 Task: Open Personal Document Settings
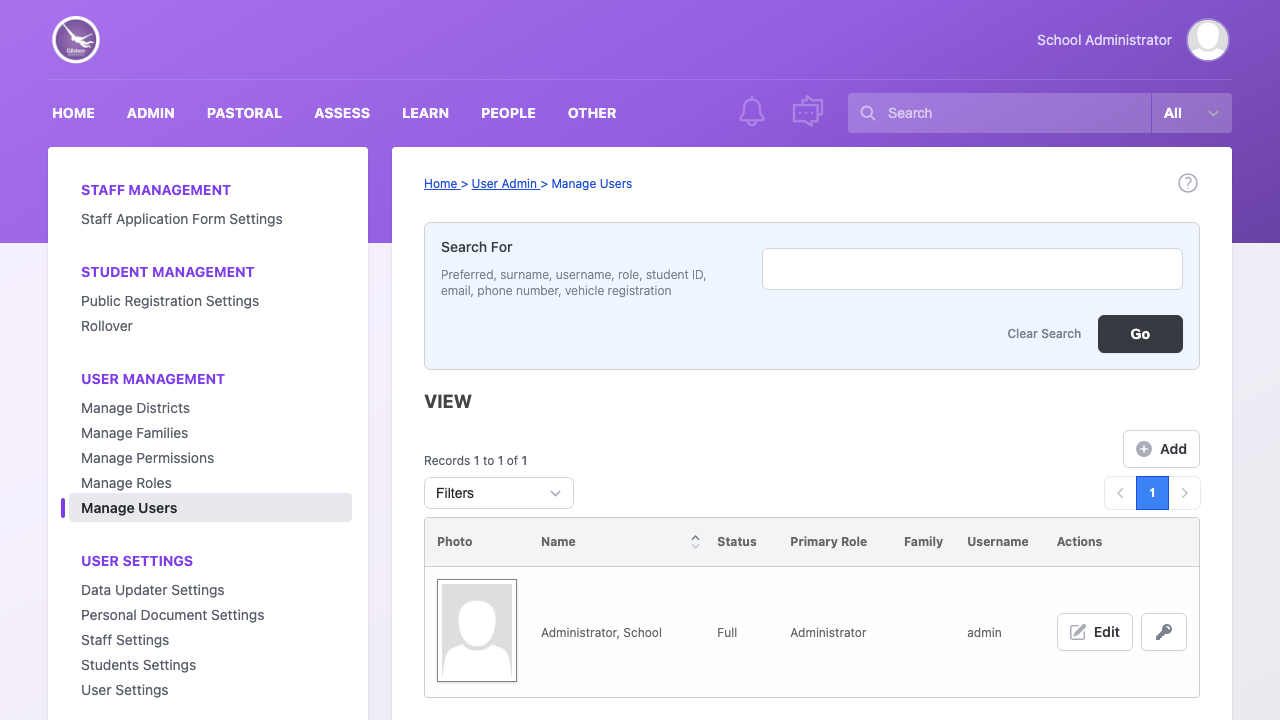click(173, 615)
